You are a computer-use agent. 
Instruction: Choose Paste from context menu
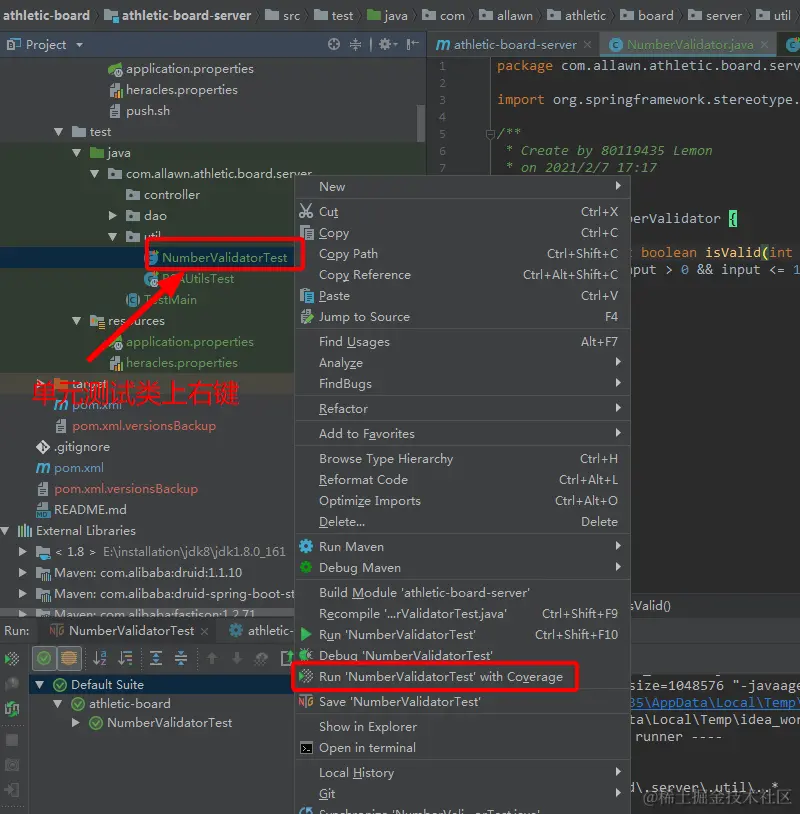coord(463,295)
